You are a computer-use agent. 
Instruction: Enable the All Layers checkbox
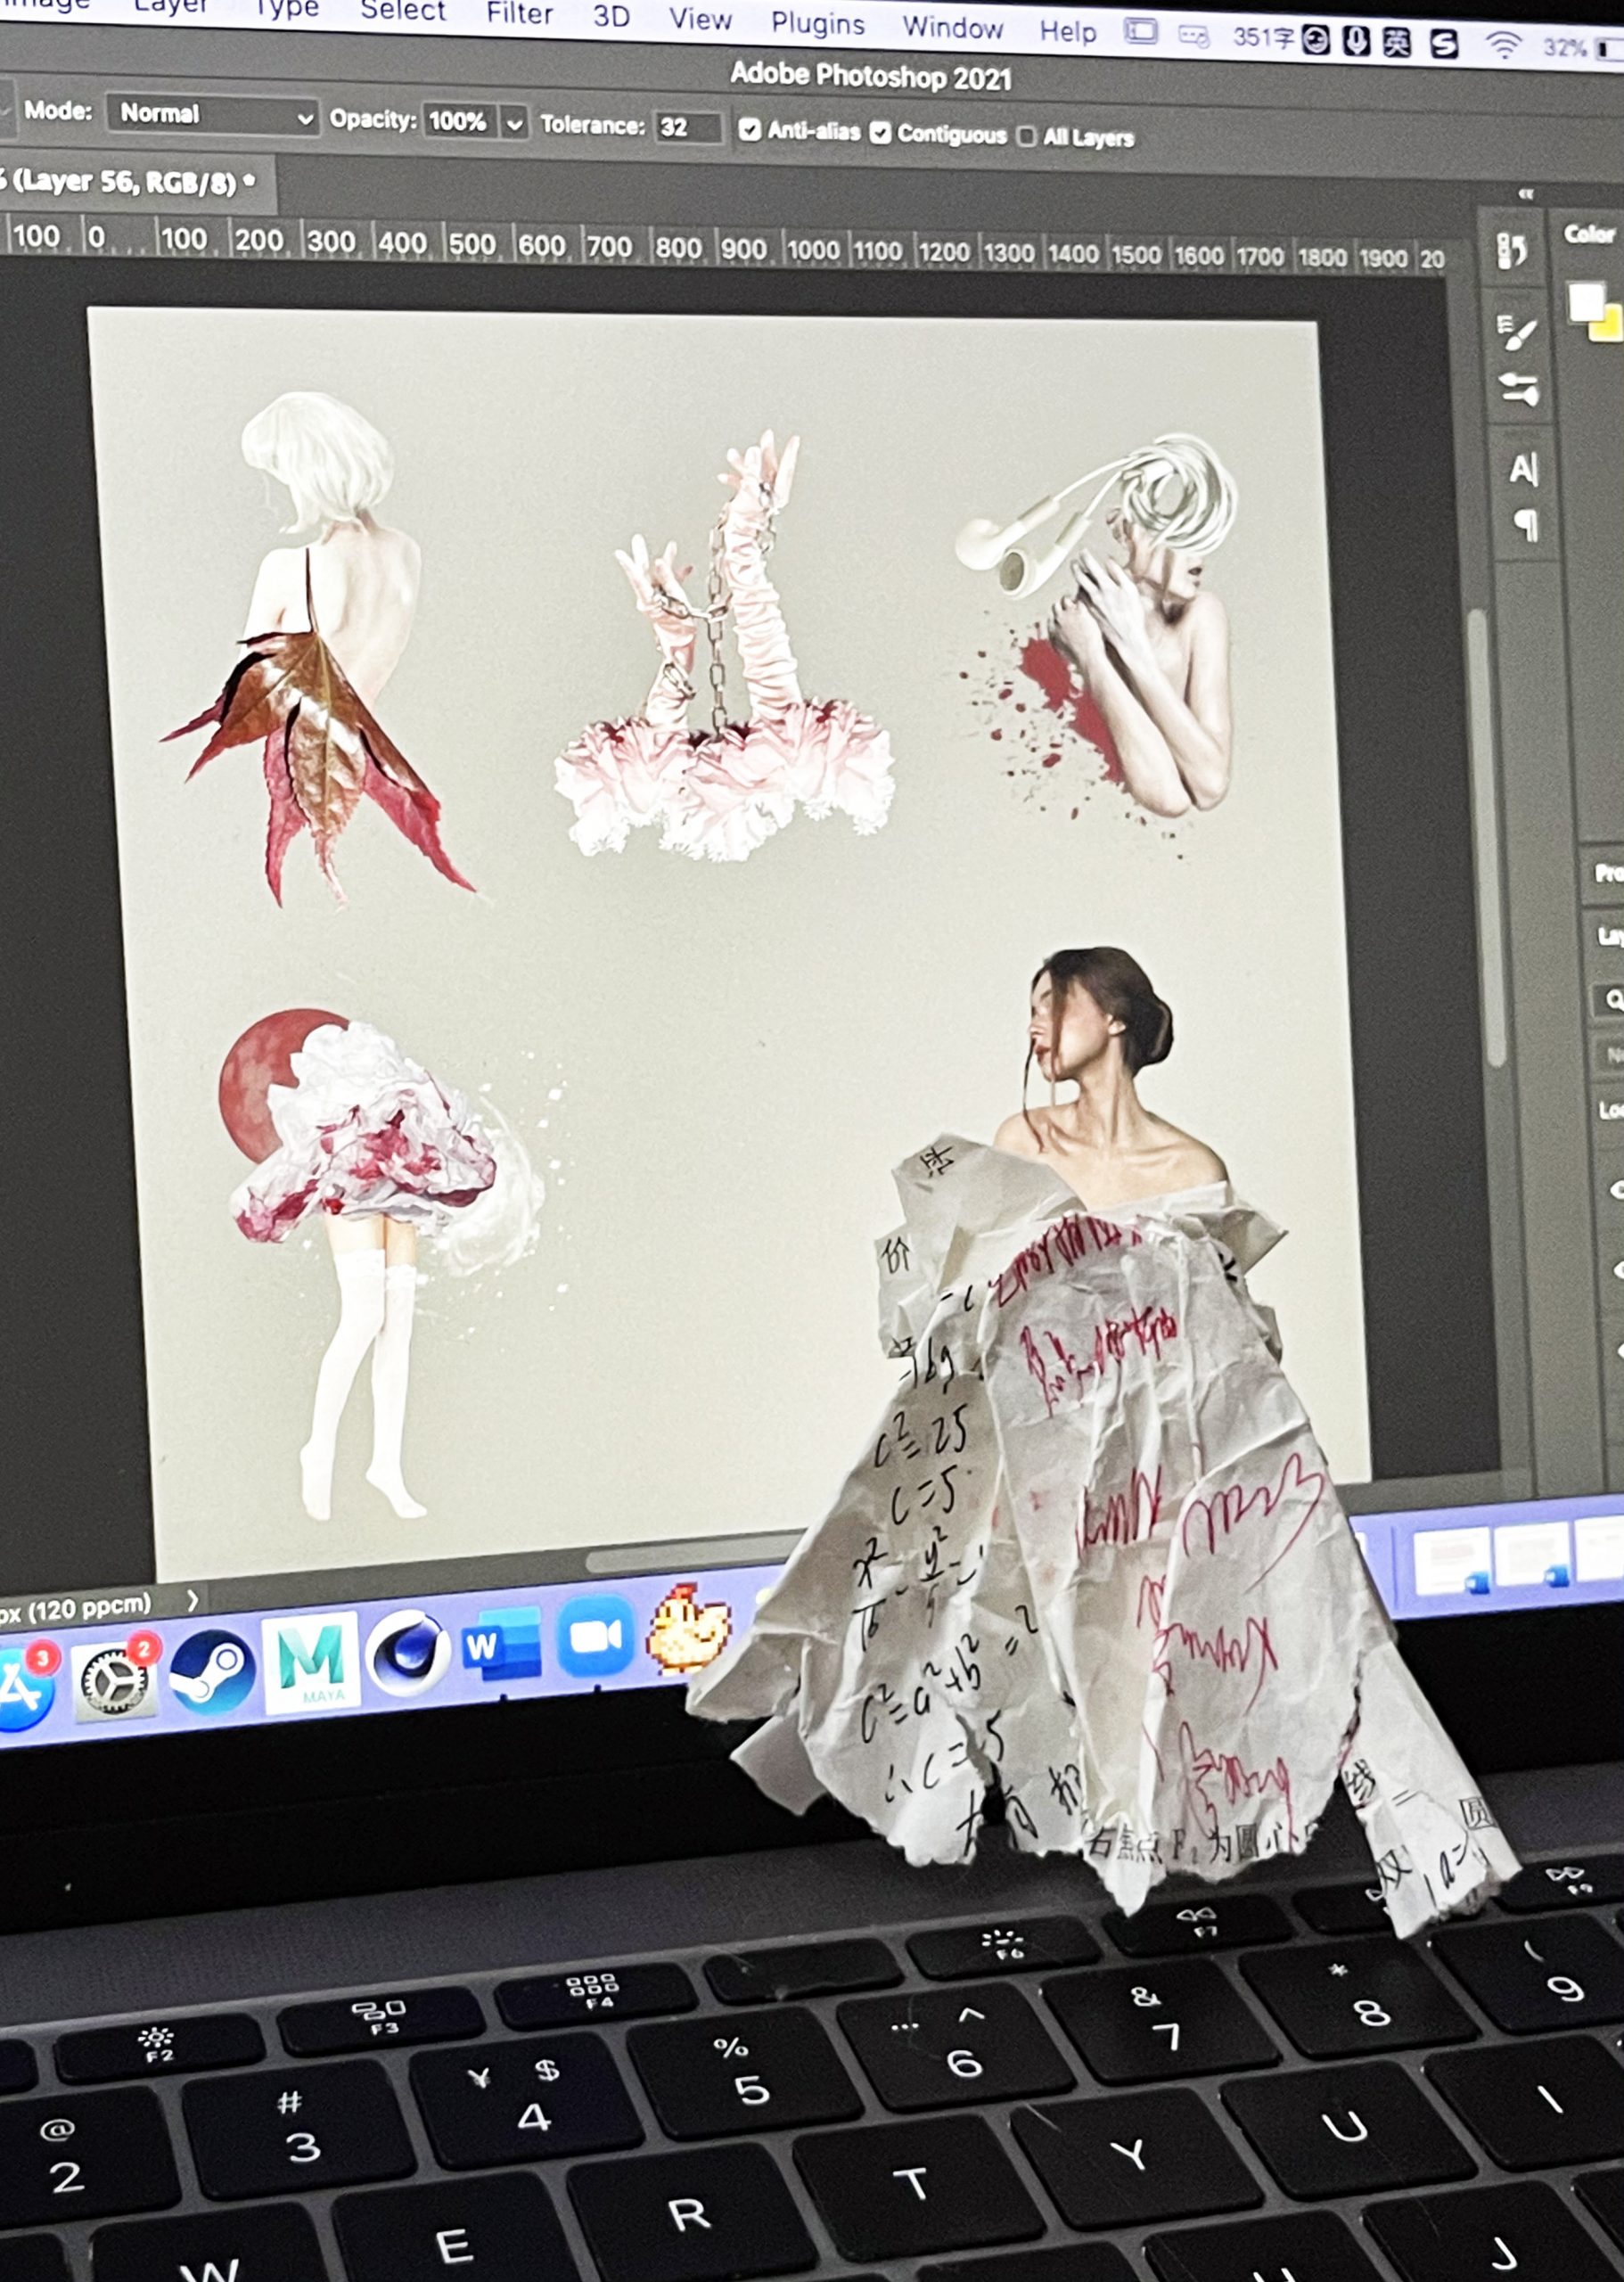tap(1026, 136)
